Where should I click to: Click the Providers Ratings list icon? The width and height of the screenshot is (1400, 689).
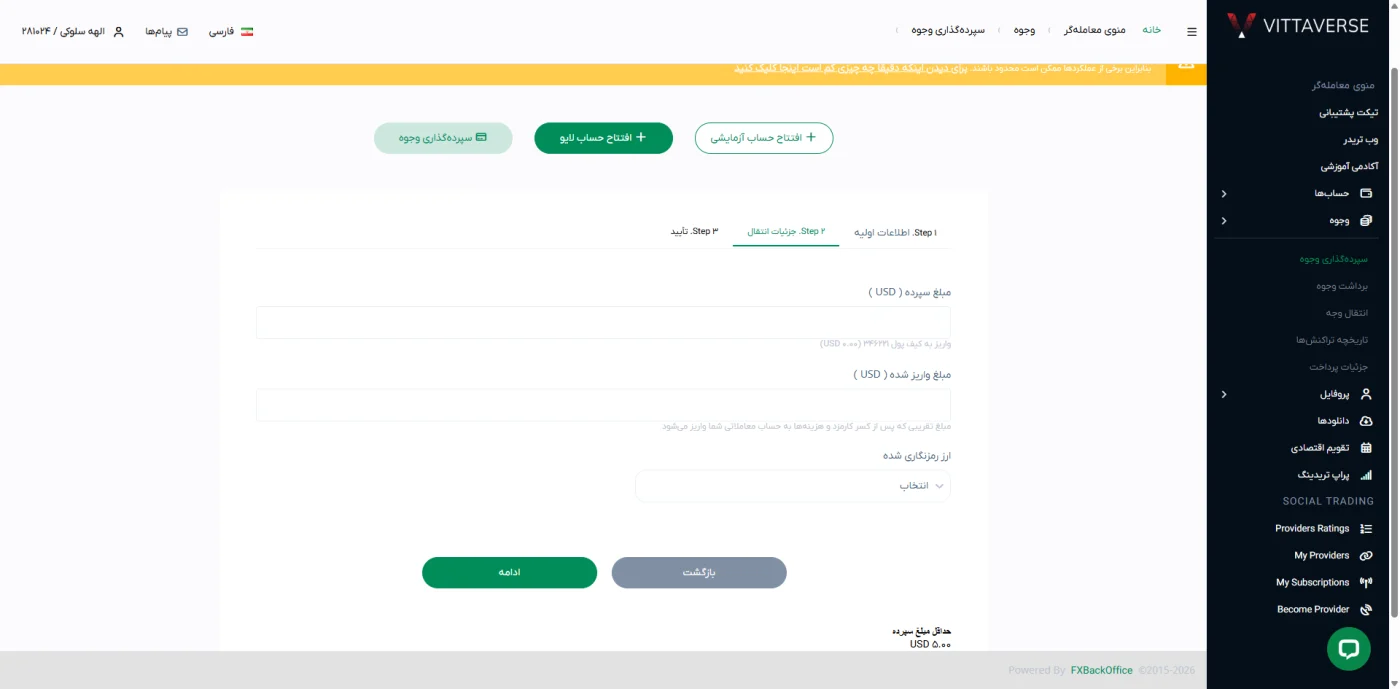click(x=1366, y=528)
